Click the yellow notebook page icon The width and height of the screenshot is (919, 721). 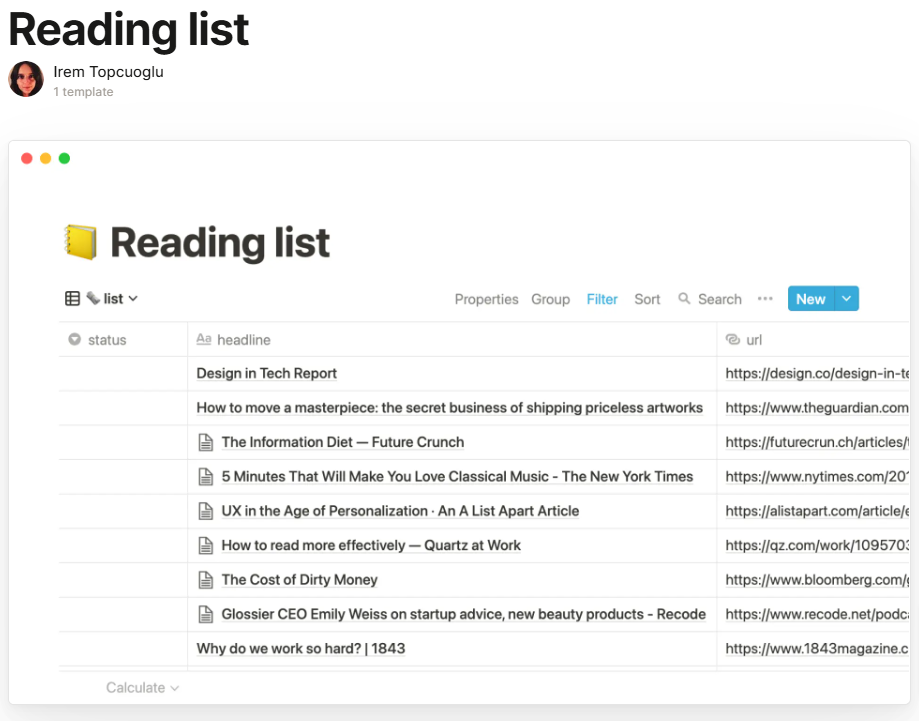pyautogui.click(x=80, y=242)
